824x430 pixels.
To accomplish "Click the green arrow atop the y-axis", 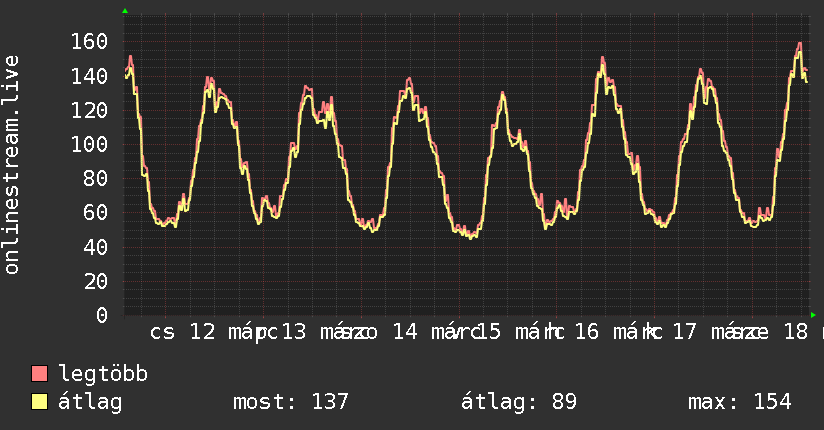I will (x=125, y=11).
